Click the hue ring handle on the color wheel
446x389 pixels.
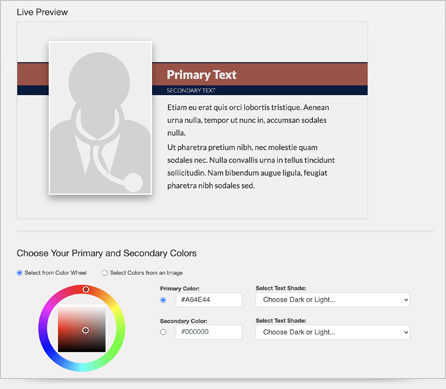[x=86, y=289]
